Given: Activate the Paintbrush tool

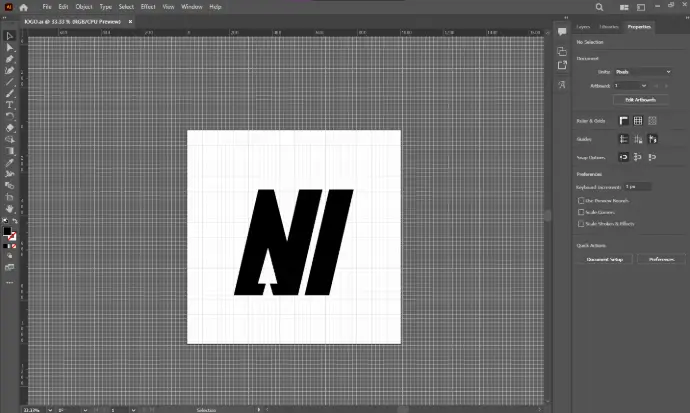Looking at the screenshot, I should (9, 93).
